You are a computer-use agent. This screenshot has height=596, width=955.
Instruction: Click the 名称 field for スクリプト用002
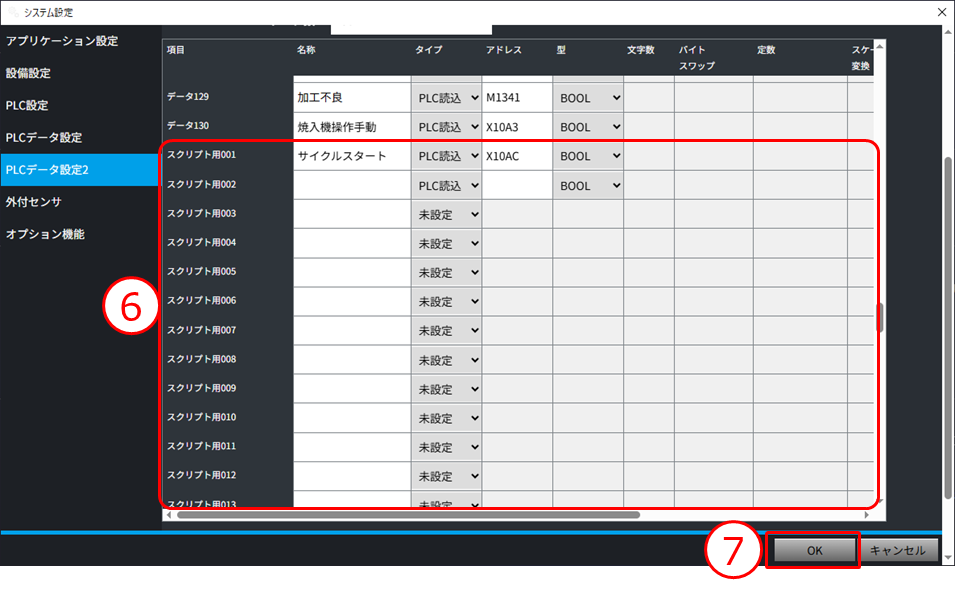[352, 185]
